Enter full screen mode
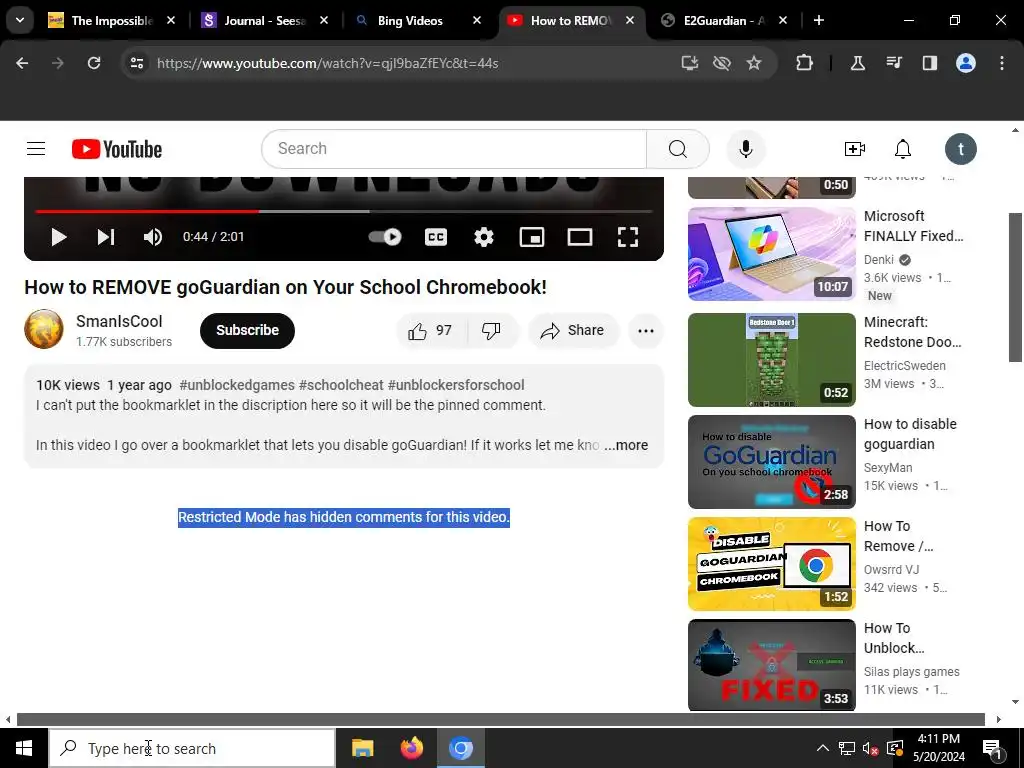This screenshot has height=768, width=1024. (x=628, y=236)
